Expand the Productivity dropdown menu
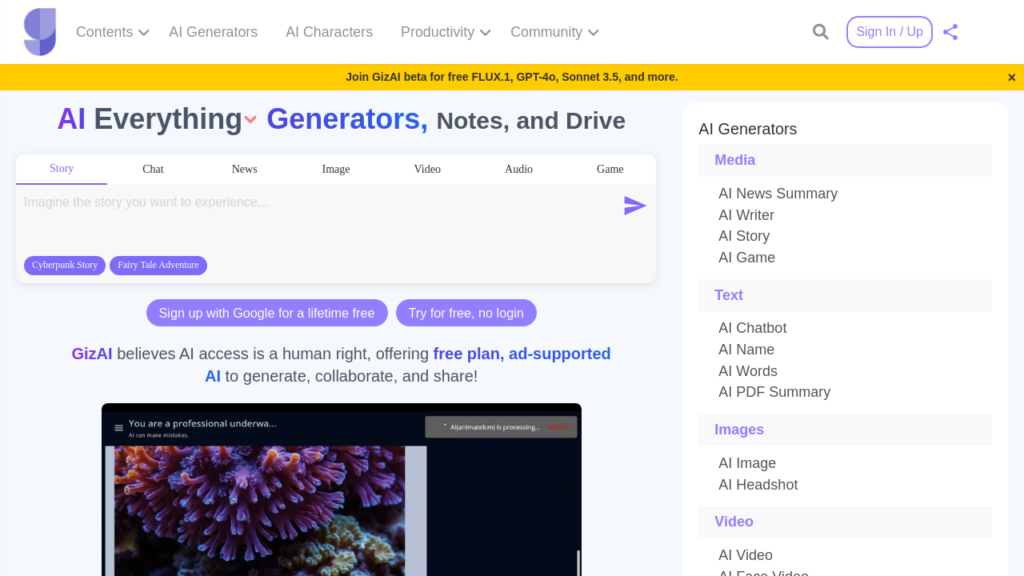1024x576 pixels. pyautogui.click(x=445, y=32)
